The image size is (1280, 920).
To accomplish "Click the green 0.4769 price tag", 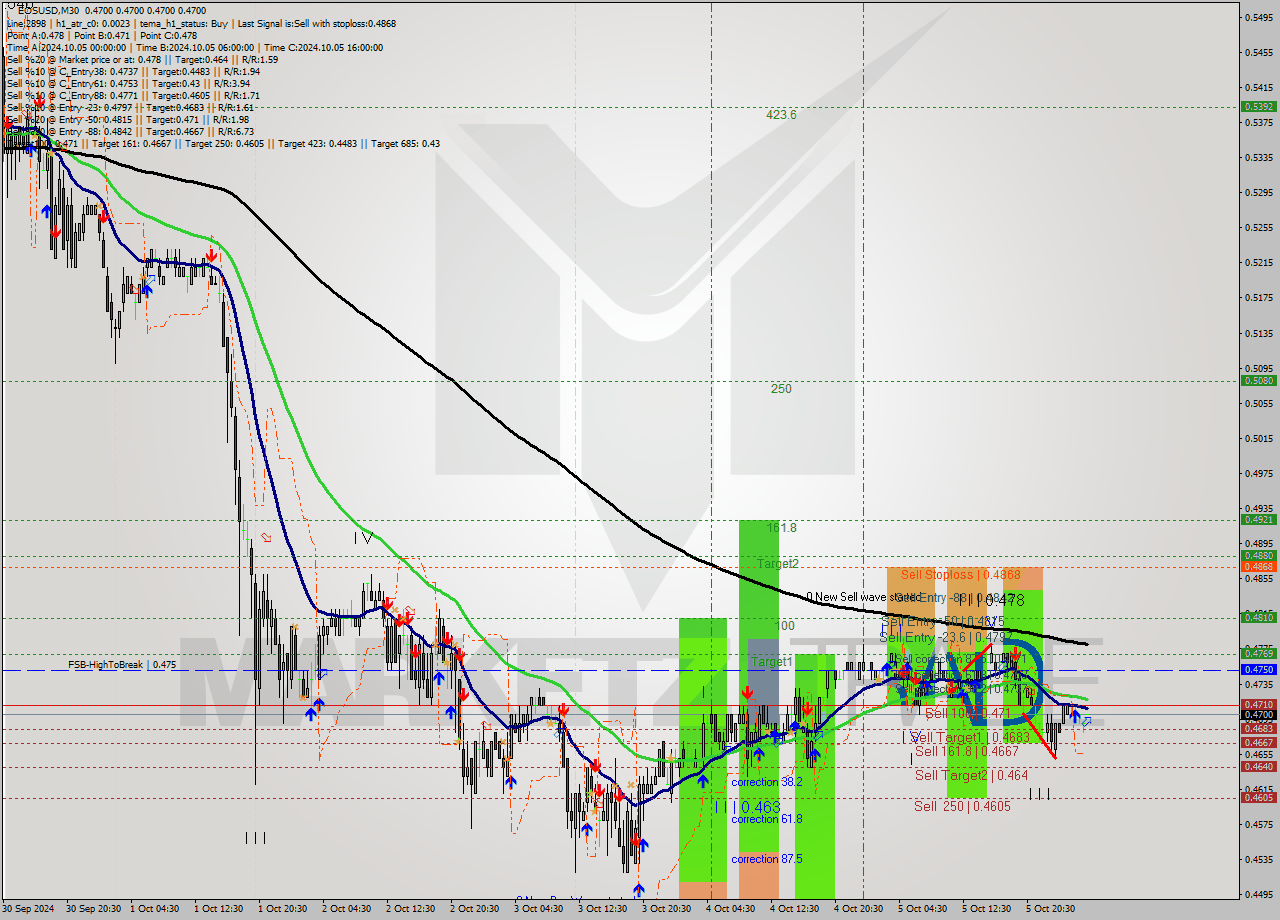I will [1258, 653].
